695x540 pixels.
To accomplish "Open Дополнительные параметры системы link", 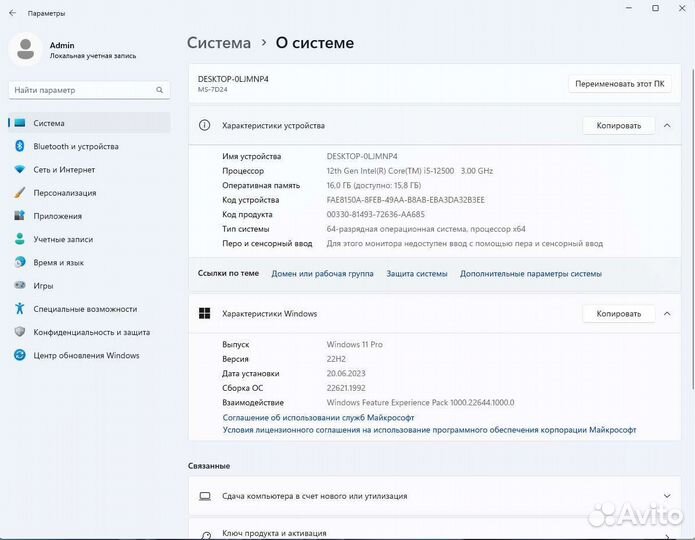I will click(531, 274).
